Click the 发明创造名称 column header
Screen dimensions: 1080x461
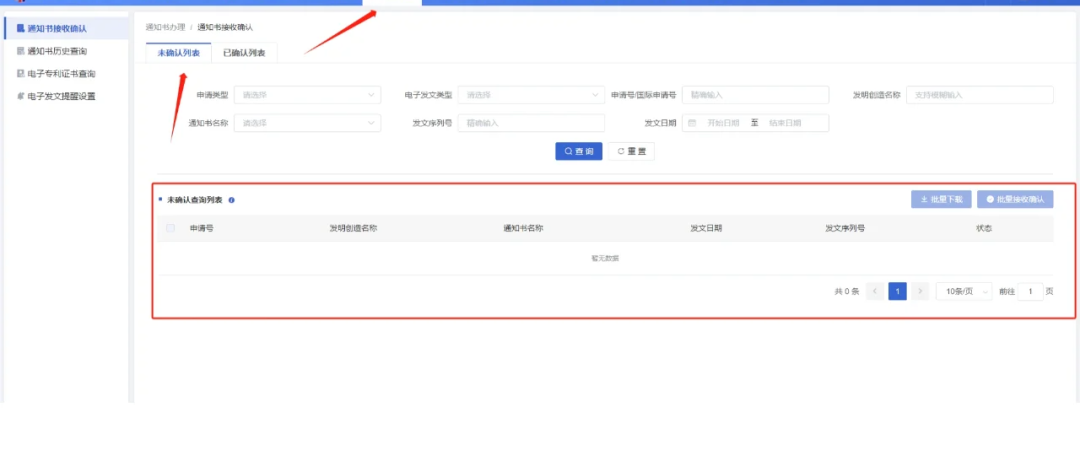353,228
